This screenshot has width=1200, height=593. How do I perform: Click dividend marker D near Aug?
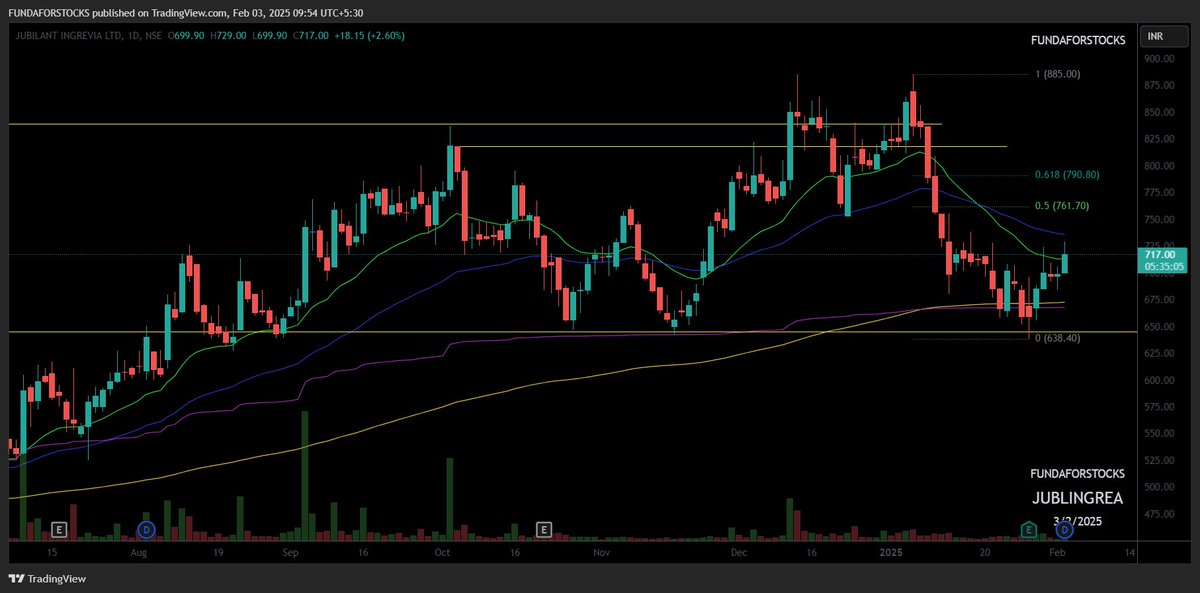pyautogui.click(x=147, y=528)
